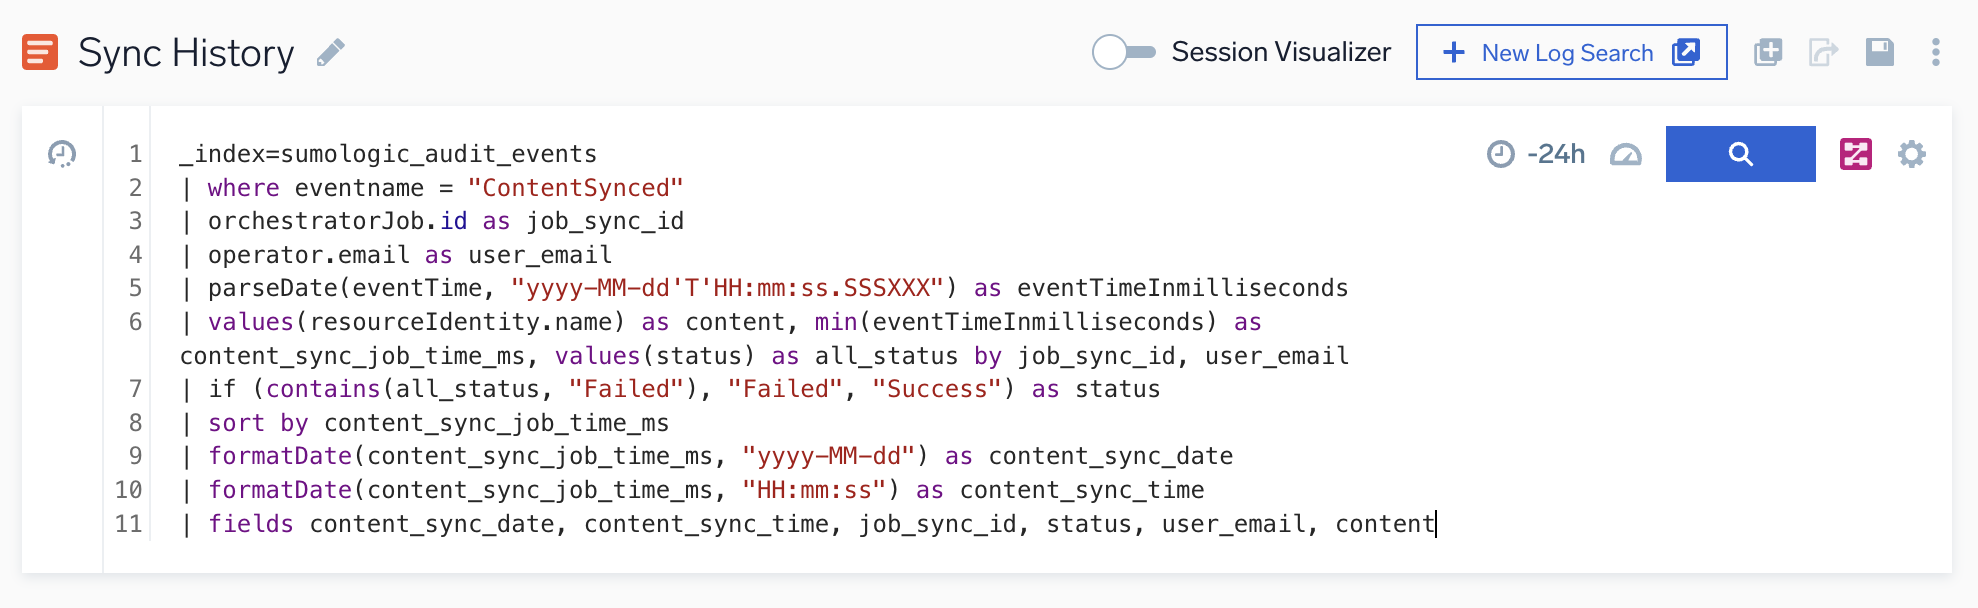Expand the -24h time range selector
The width and height of the screenshot is (1978, 608).
[1537, 154]
